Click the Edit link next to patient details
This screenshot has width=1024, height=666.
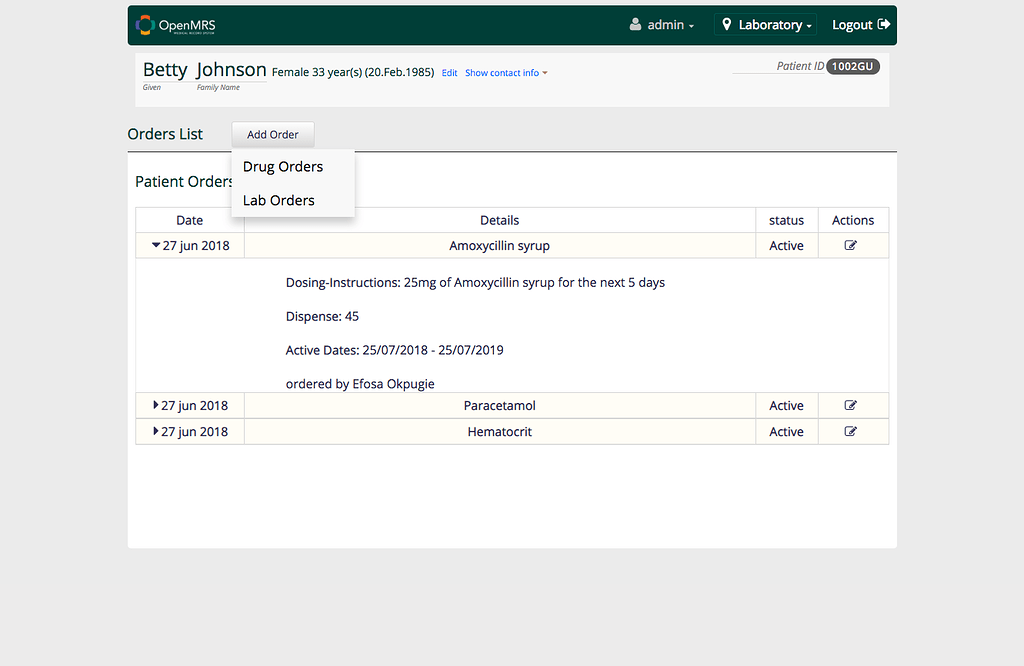pyautogui.click(x=448, y=72)
